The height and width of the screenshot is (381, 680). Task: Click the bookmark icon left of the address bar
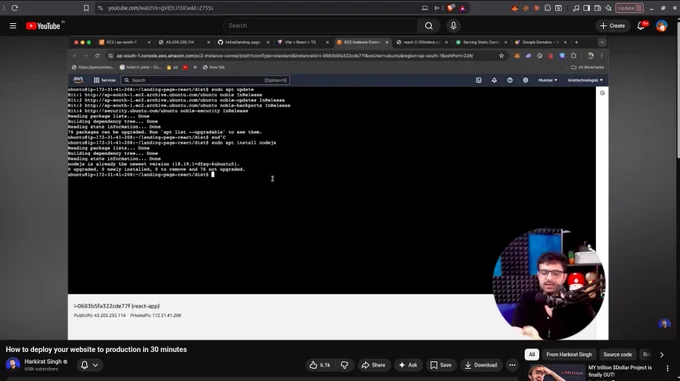86,8
